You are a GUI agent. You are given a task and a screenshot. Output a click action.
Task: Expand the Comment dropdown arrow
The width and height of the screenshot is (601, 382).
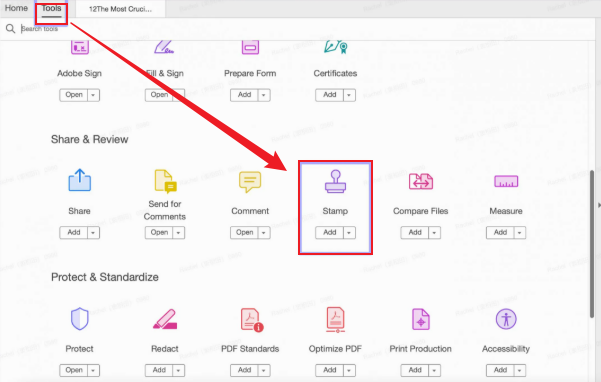(x=264, y=233)
